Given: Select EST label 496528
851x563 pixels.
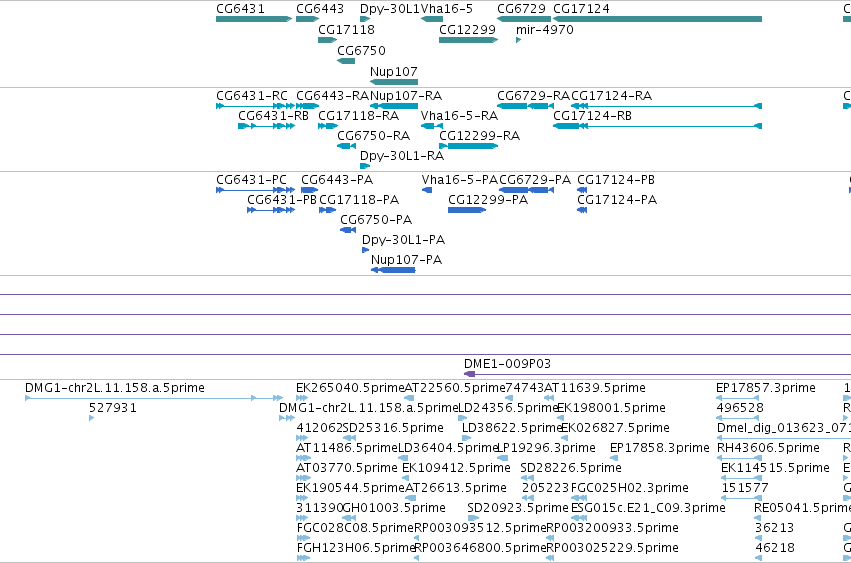Looking at the screenshot, I should [740, 408].
